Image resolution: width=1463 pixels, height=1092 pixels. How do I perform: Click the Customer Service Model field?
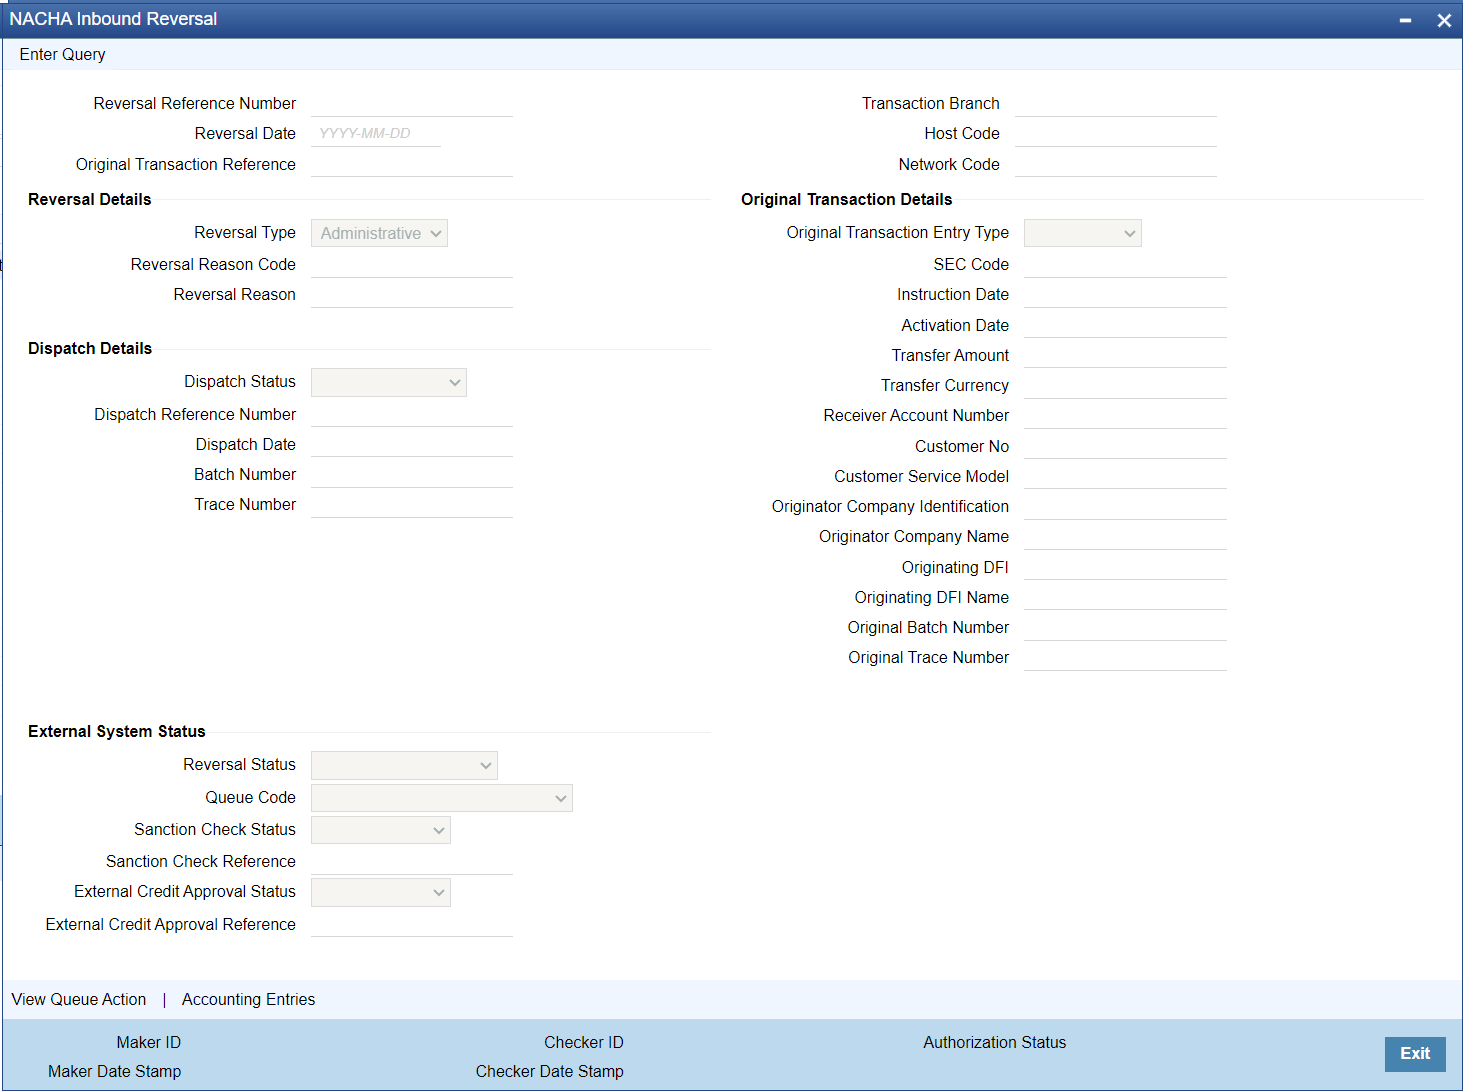point(1125,476)
